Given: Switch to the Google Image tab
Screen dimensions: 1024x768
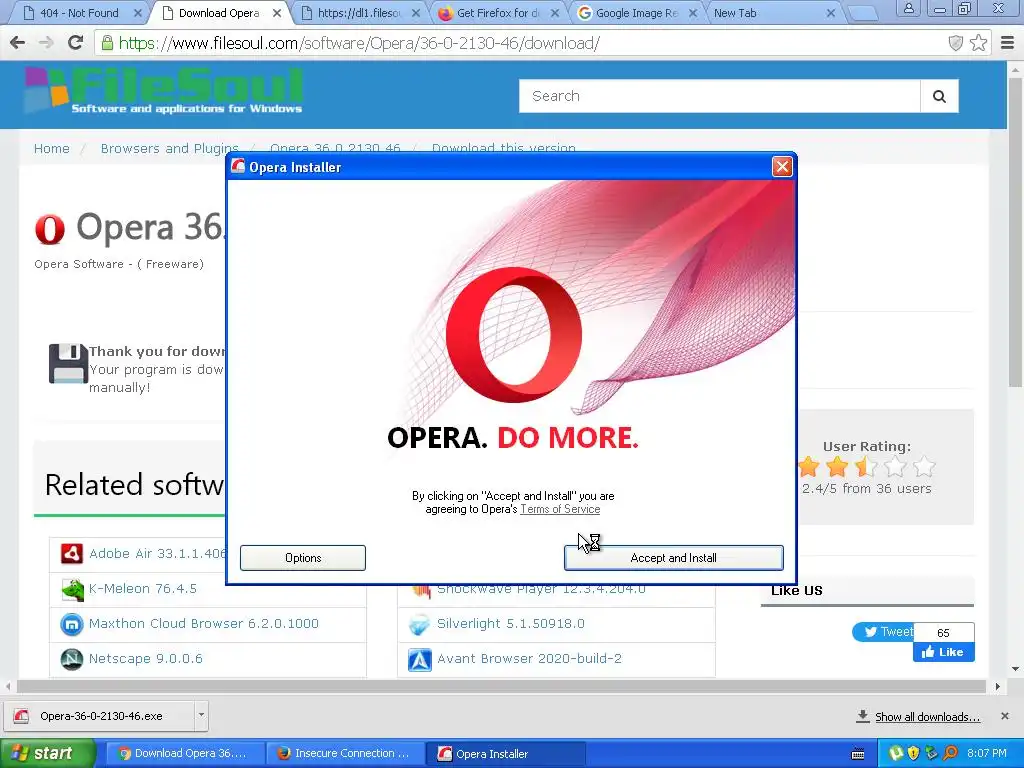Looking at the screenshot, I should pos(637,13).
